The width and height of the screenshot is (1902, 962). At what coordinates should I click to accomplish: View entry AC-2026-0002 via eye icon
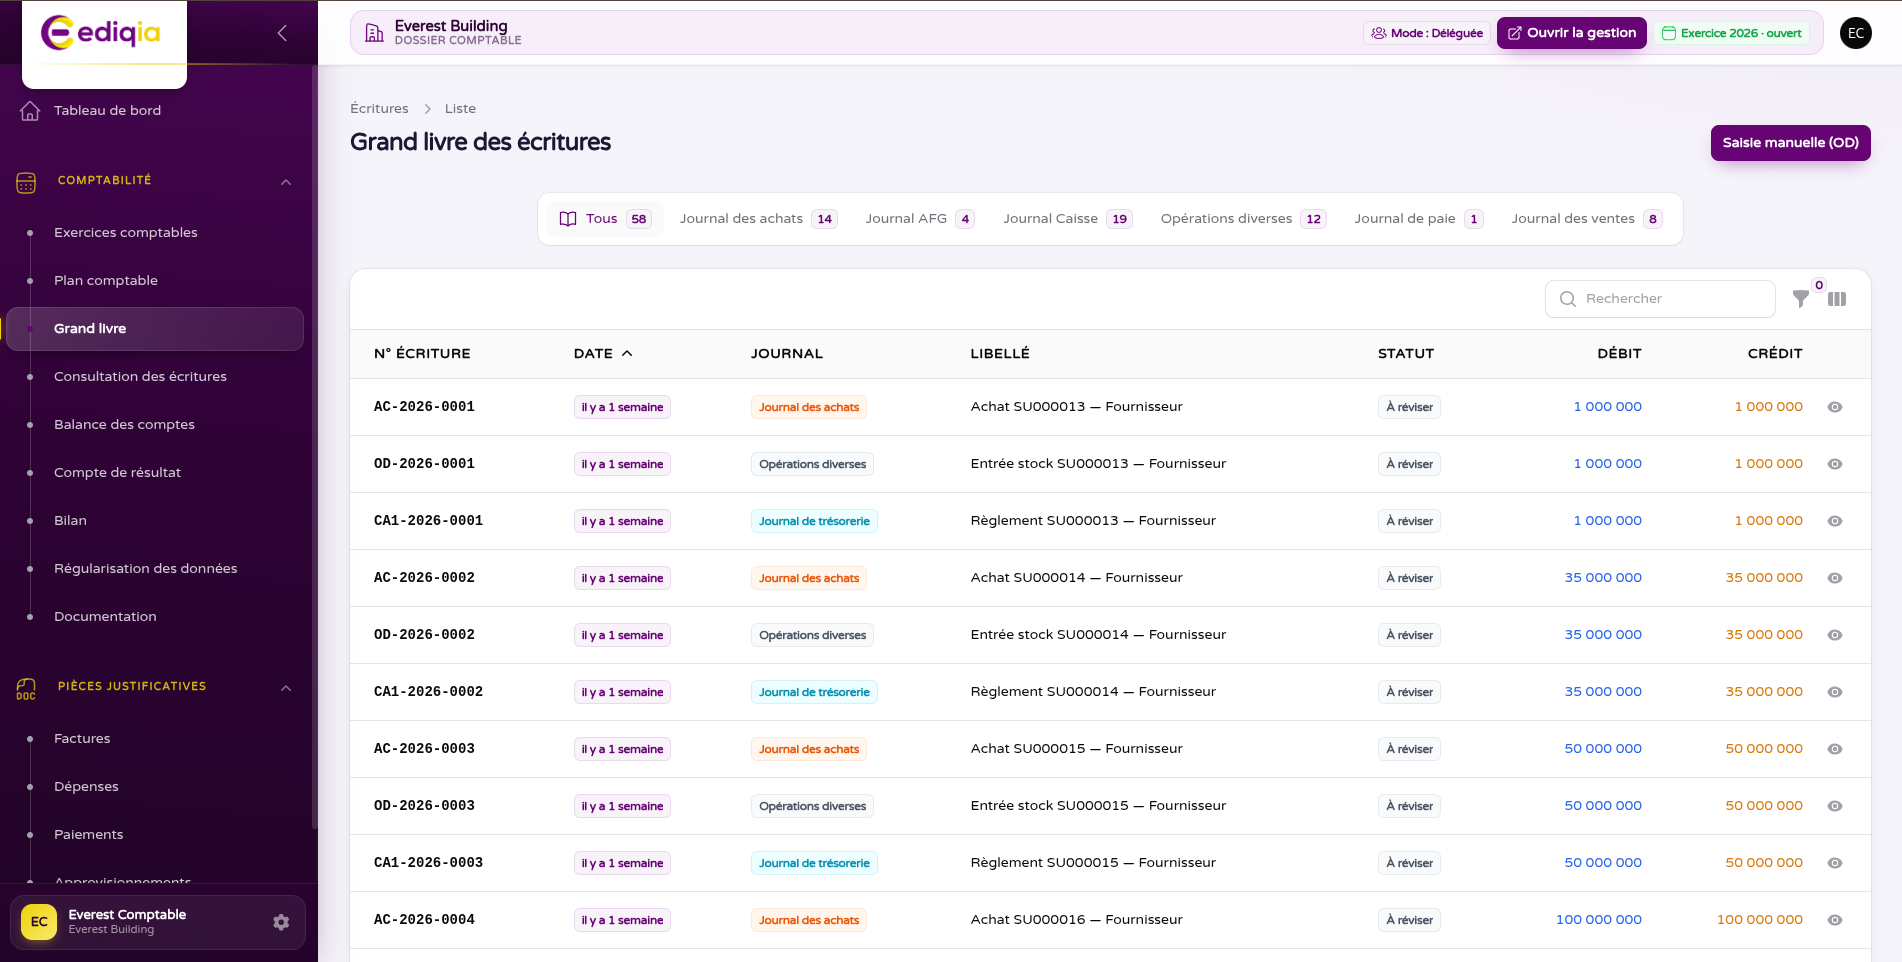[x=1835, y=578]
